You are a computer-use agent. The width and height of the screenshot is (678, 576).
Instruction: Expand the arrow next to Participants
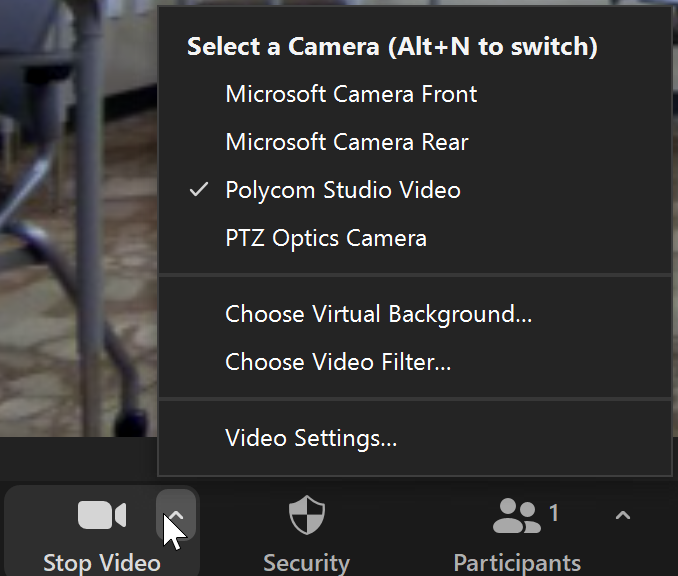click(622, 516)
